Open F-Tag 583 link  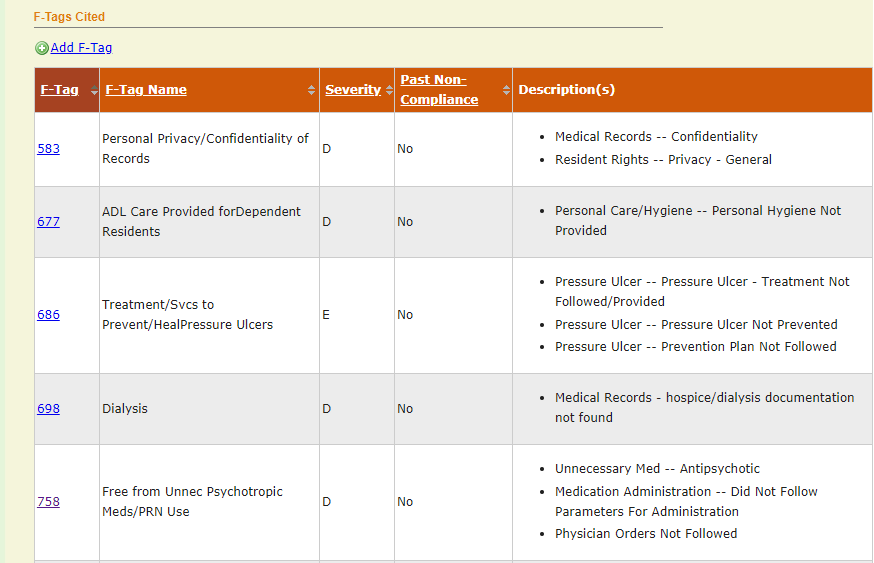48,149
